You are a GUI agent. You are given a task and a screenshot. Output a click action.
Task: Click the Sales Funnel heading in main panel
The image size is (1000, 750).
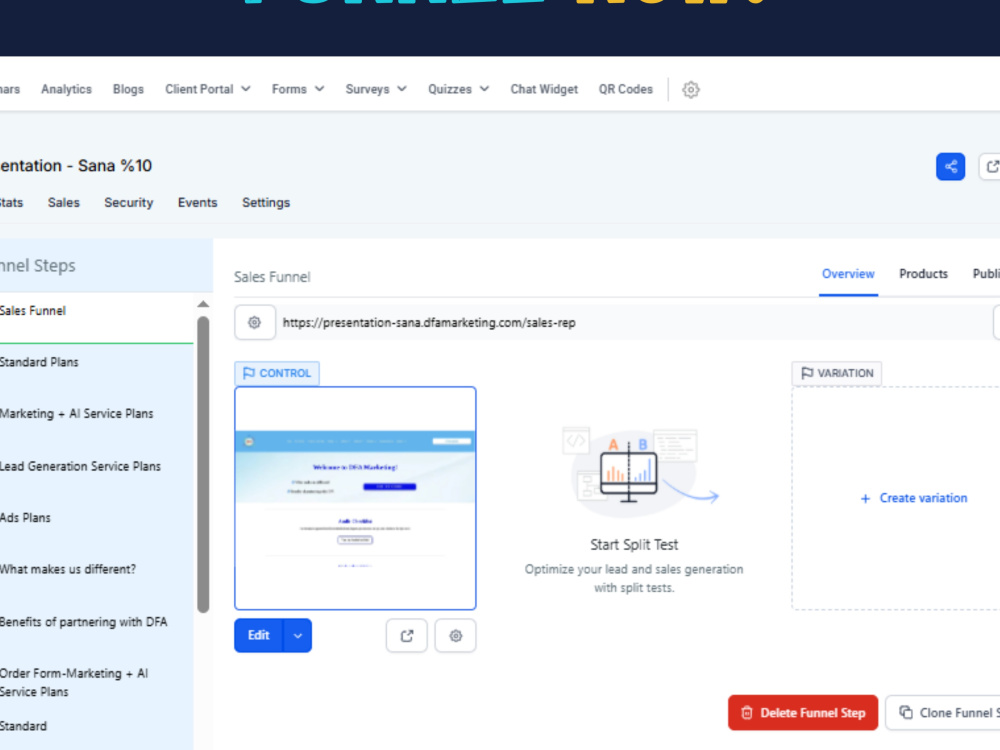pos(272,277)
